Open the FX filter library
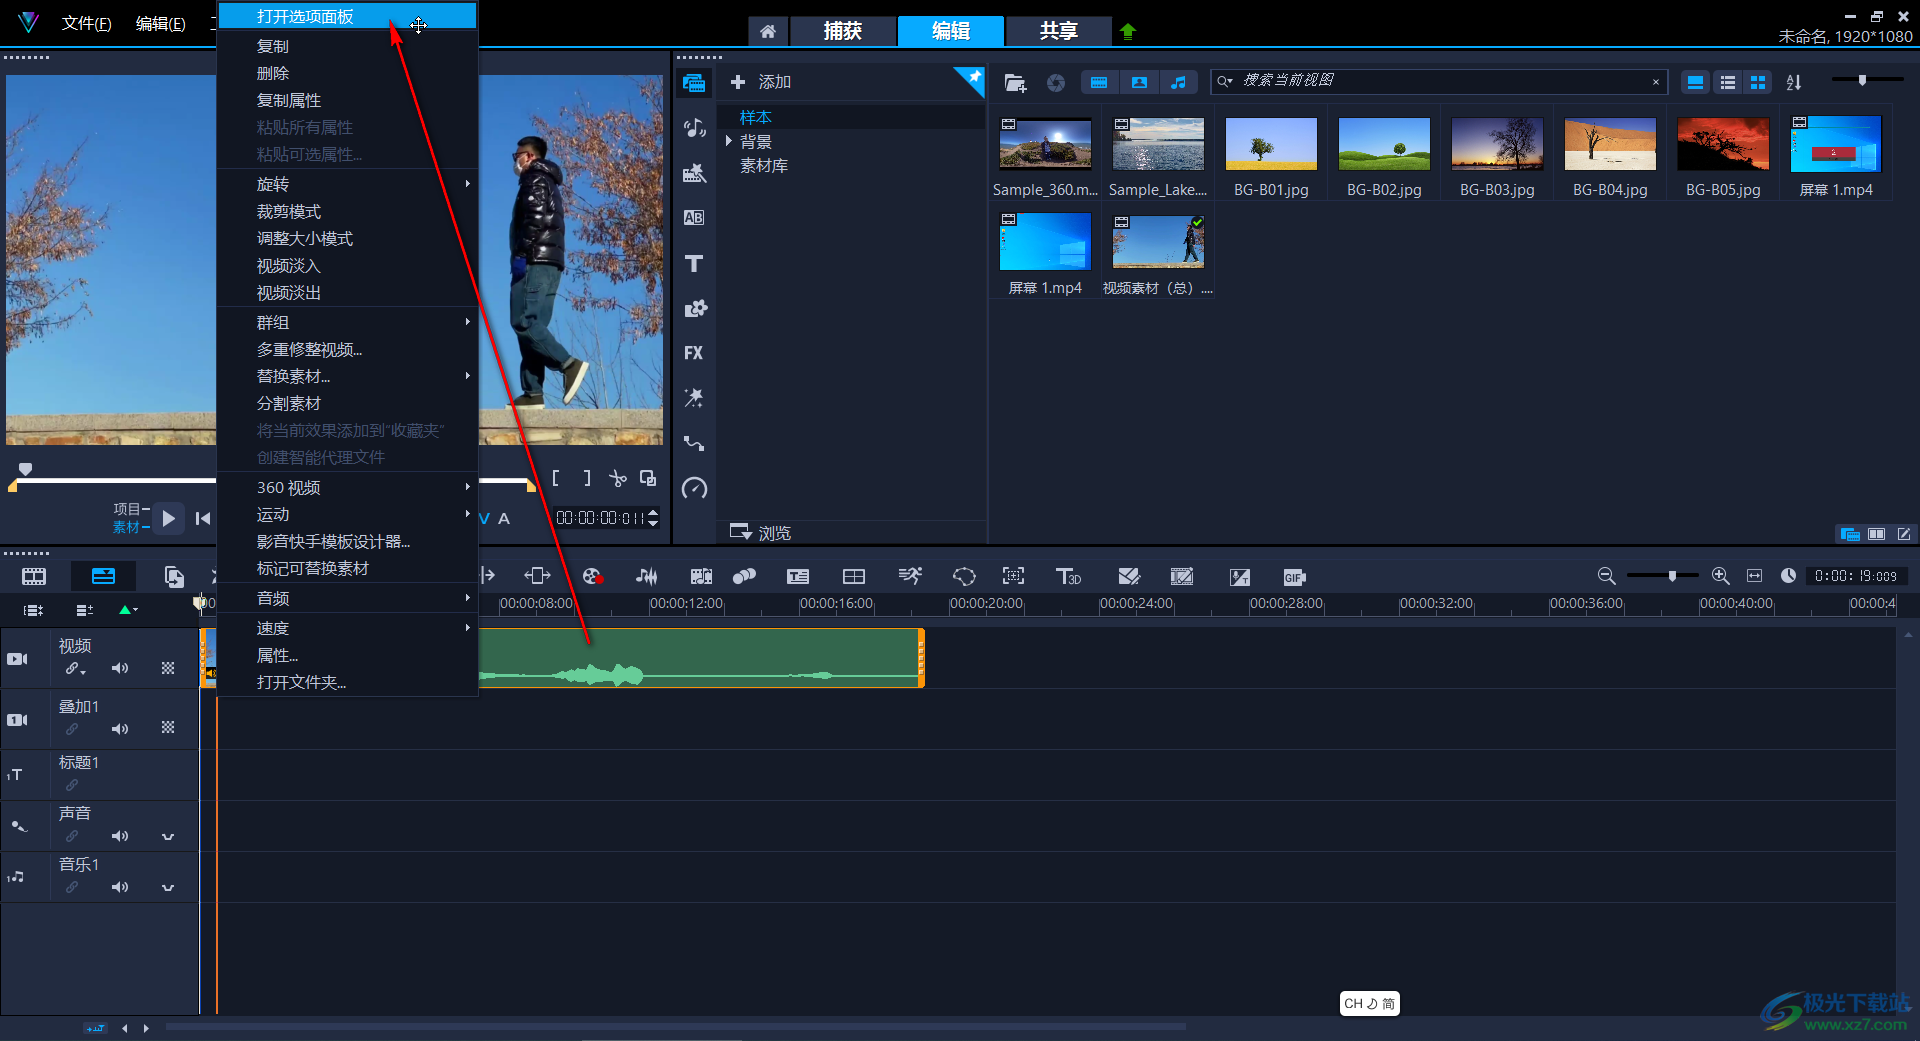 pos(694,353)
